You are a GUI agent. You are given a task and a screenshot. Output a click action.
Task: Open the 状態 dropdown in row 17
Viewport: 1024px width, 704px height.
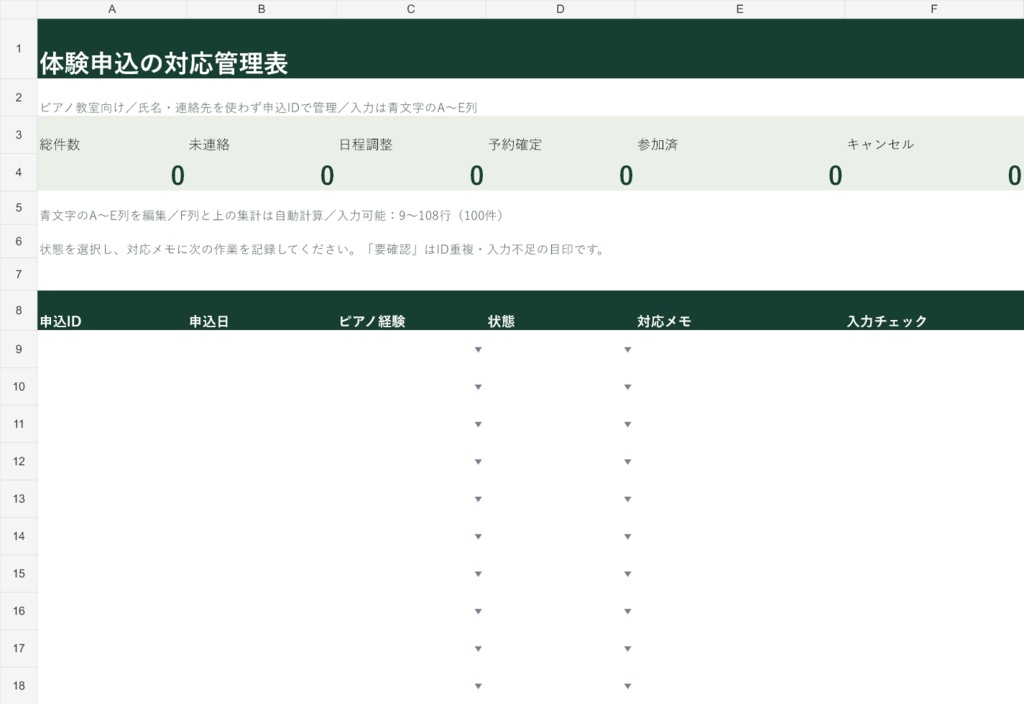tap(628, 648)
